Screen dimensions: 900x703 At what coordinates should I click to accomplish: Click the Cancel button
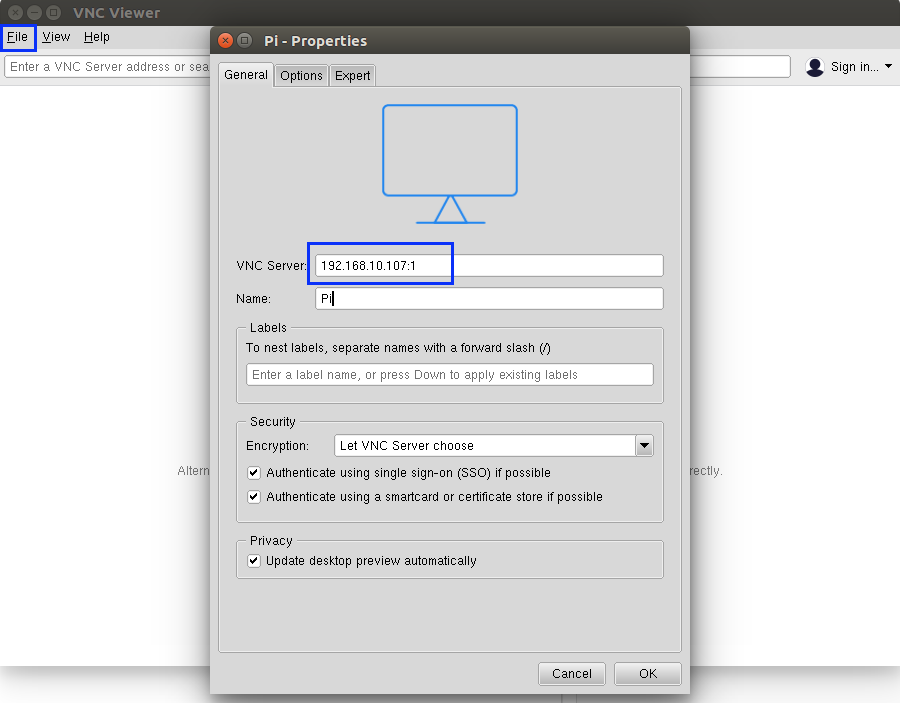click(x=572, y=674)
